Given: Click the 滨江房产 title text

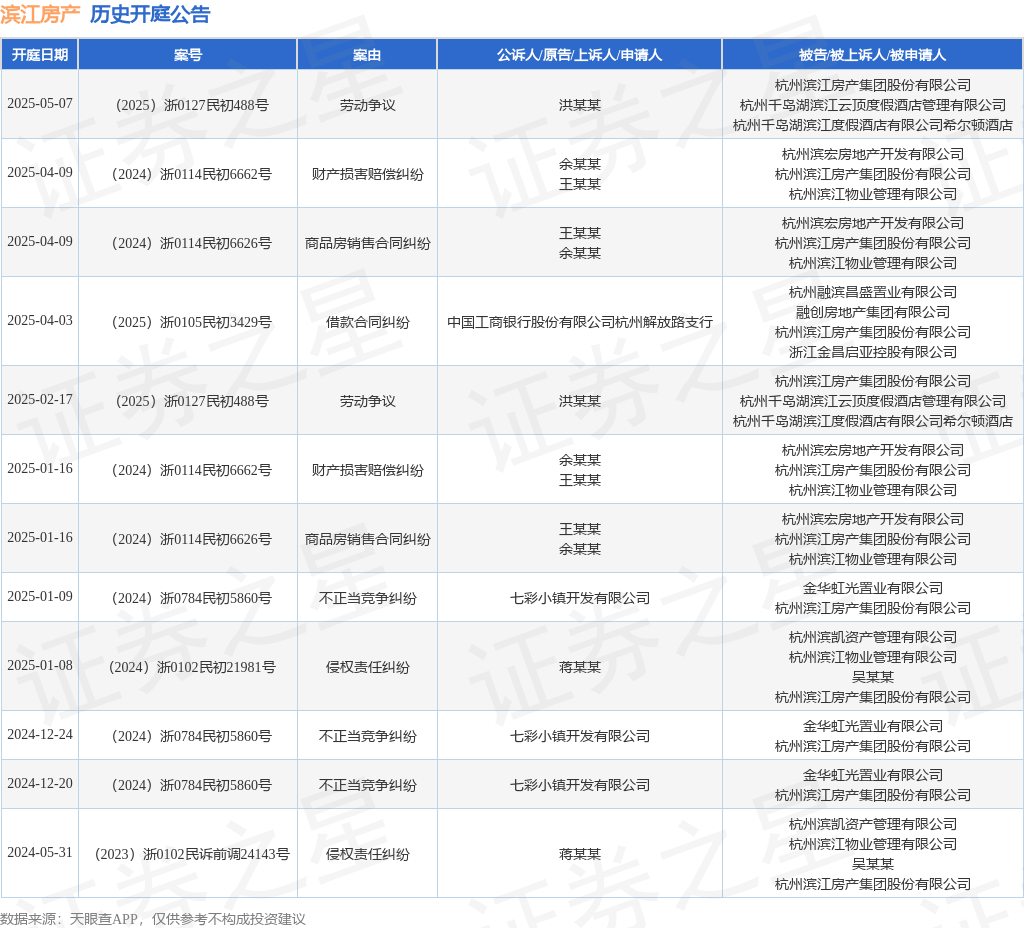Looking at the screenshot, I should [x=40, y=14].
